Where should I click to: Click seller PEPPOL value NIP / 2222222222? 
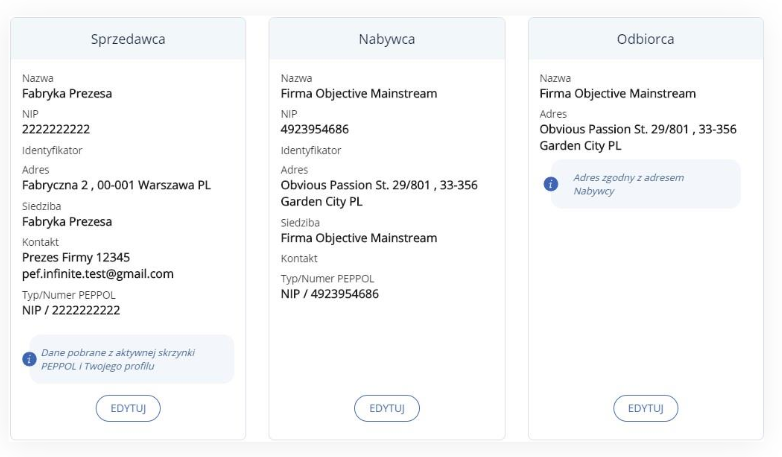[x=71, y=310]
